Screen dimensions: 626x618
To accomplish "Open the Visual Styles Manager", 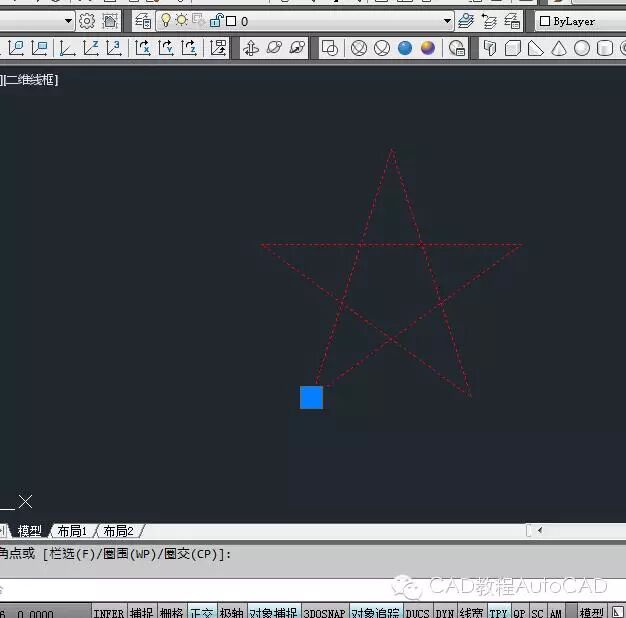I will pos(457,48).
